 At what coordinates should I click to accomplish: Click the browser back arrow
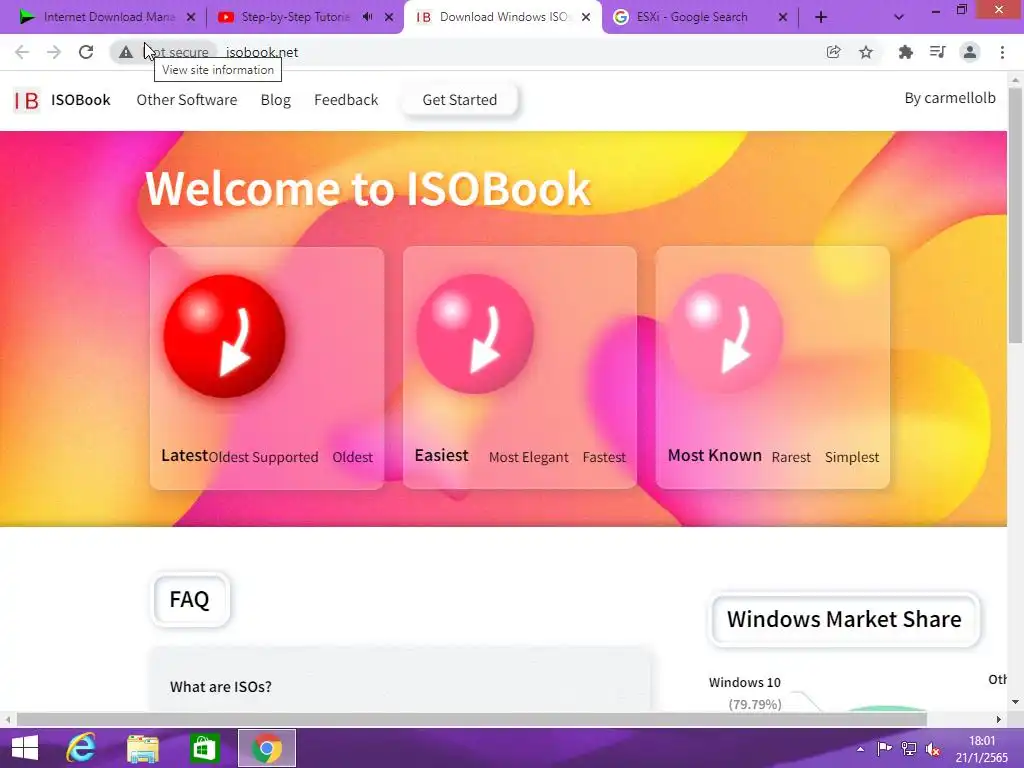22,52
